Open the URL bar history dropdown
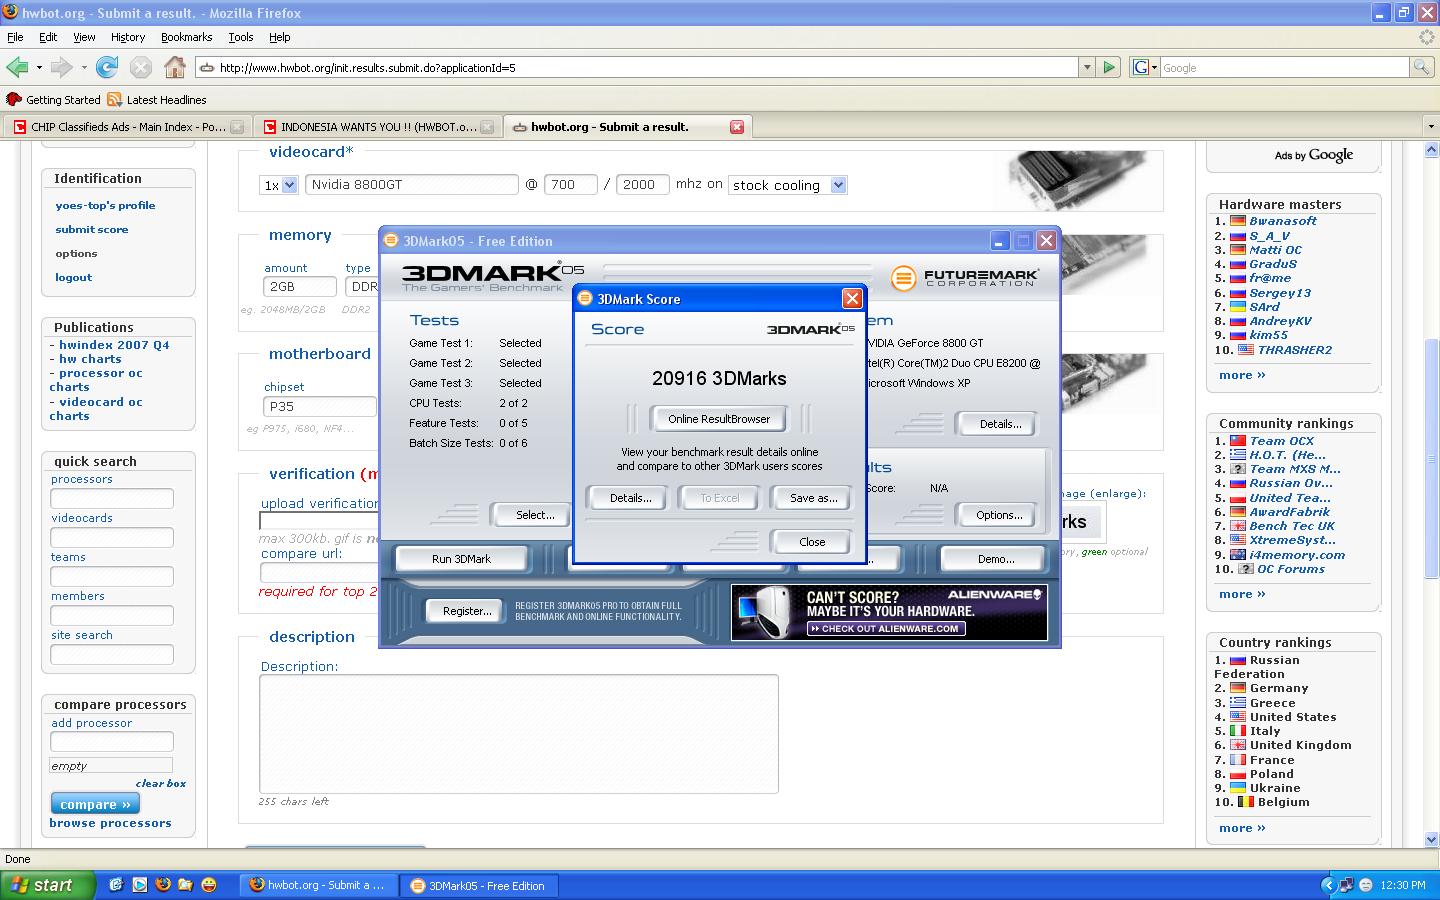Image resolution: width=1440 pixels, height=900 pixels. pyautogui.click(x=1087, y=67)
